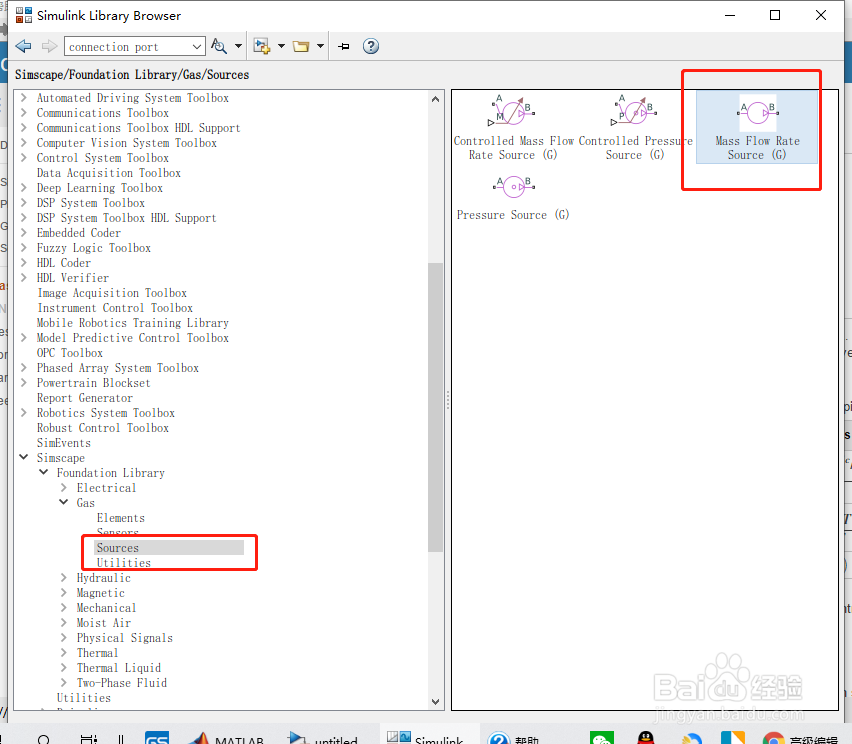Select OPC Toolbox in tree
Image resolution: width=852 pixels, height=744 pixels.
click(70, 353)
